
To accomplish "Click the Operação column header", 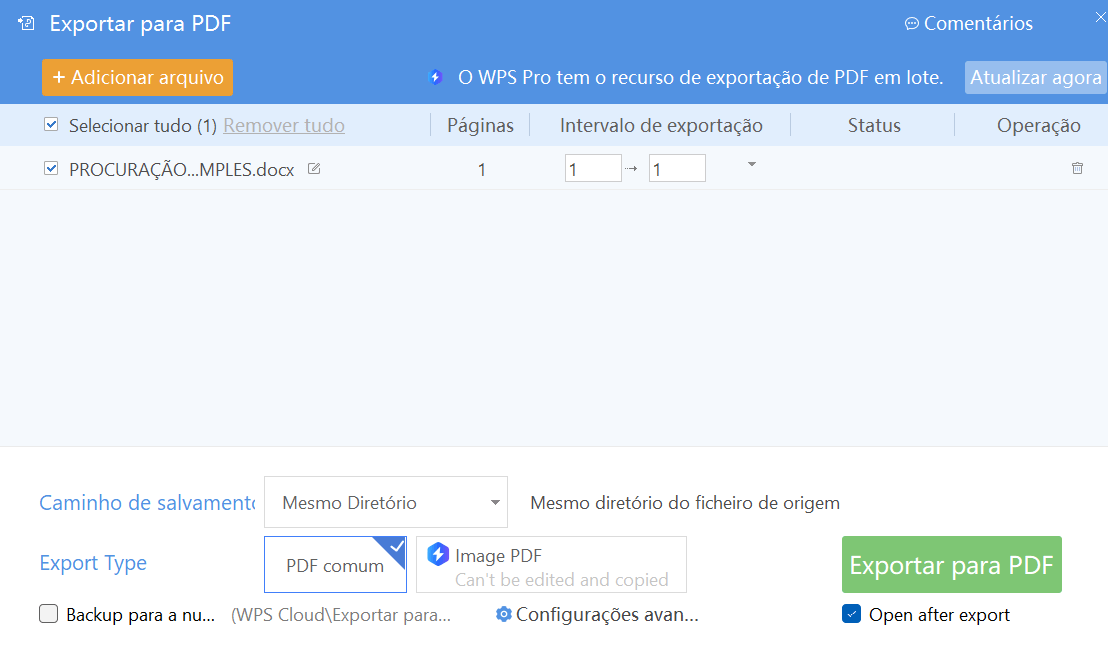I will [1039, 125].
